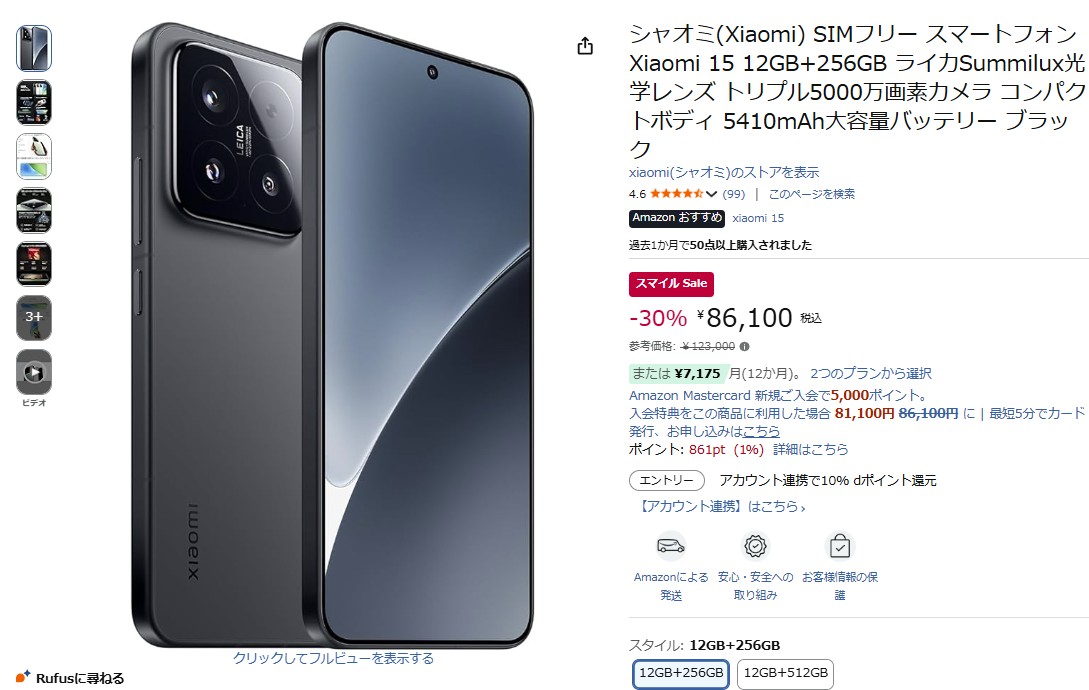Open the Rufus assistant icon

[23, 676]
